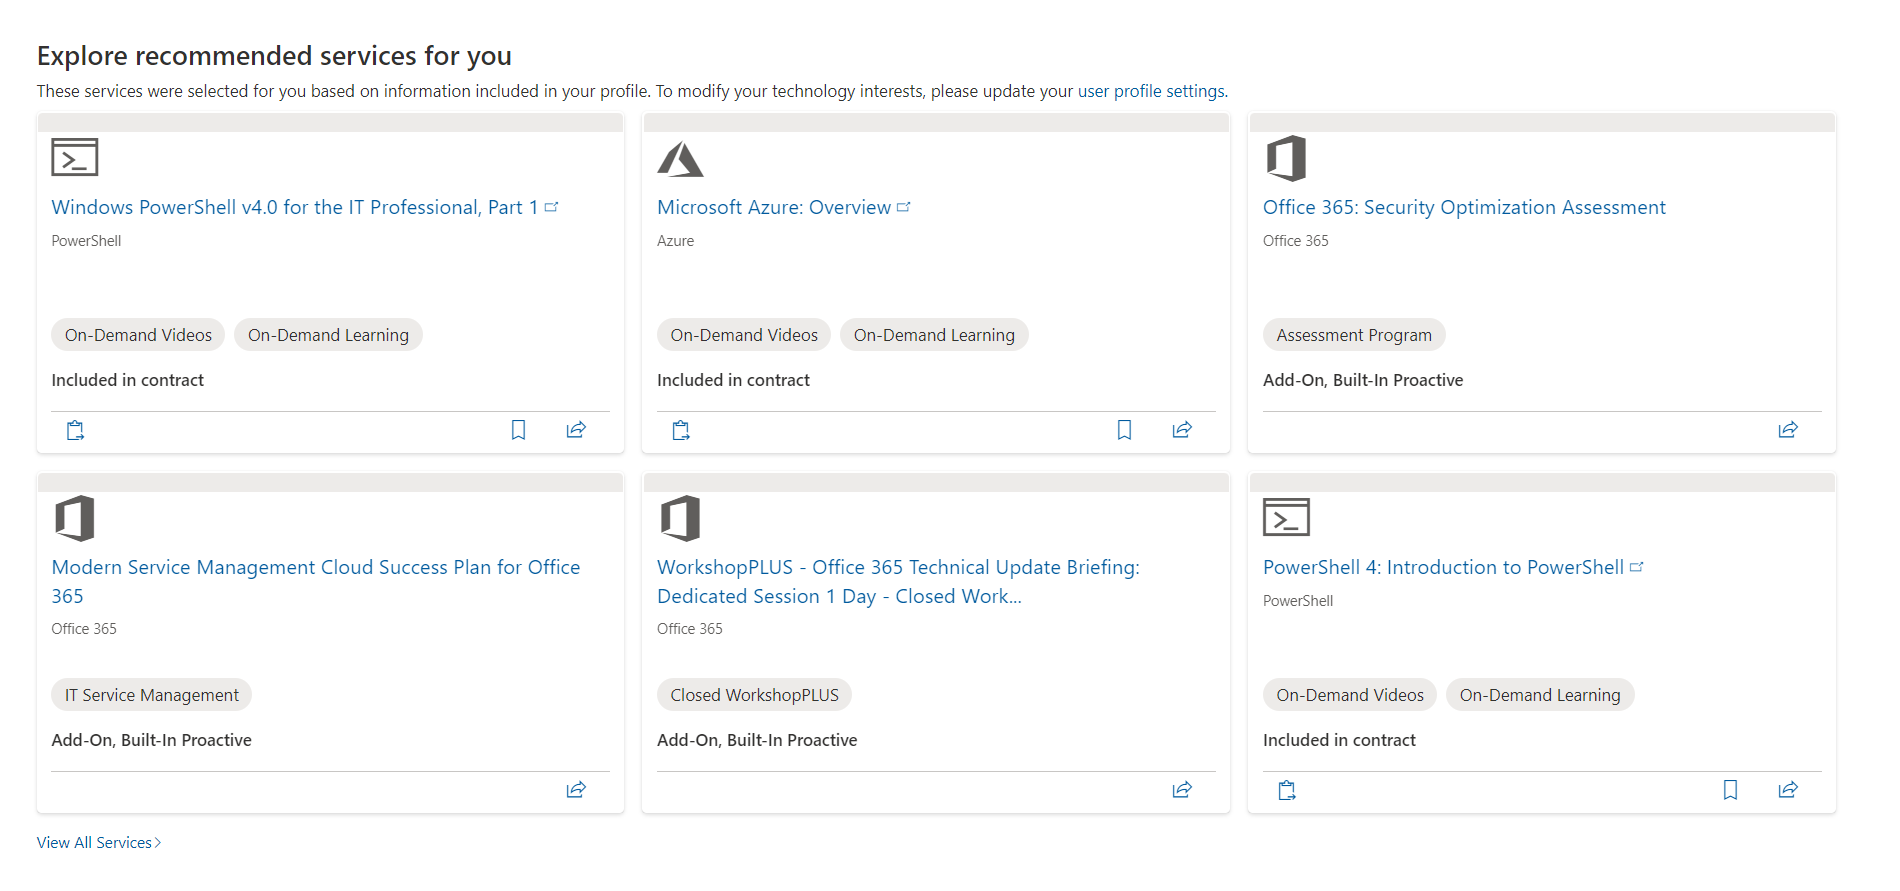The height and width of the screenshot is (891, 1900).
Task: Click 'PowerShell' label under Windows PowerShell v4.0 title
Action: (86, 241)
